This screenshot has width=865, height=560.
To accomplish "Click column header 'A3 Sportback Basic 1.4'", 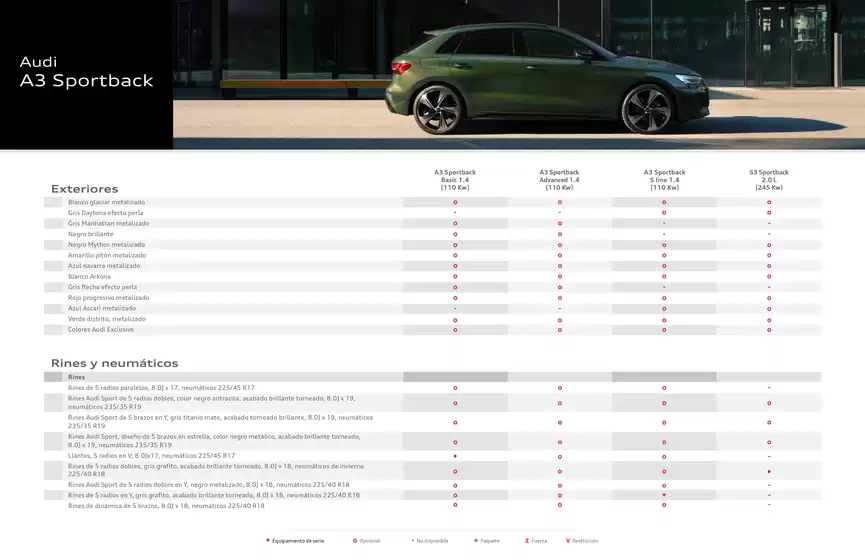I will coord(455,180).
